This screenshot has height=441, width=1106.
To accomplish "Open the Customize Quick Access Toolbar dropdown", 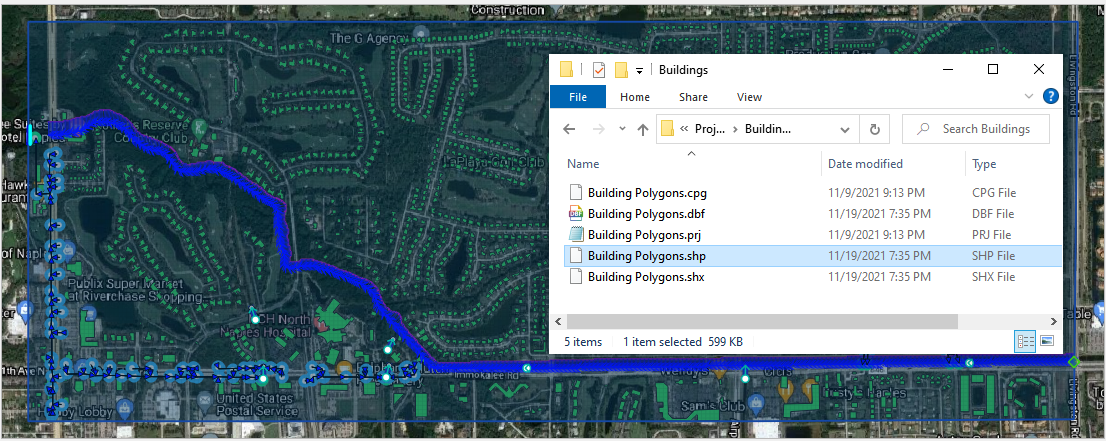I will click(x=639, y=71).
